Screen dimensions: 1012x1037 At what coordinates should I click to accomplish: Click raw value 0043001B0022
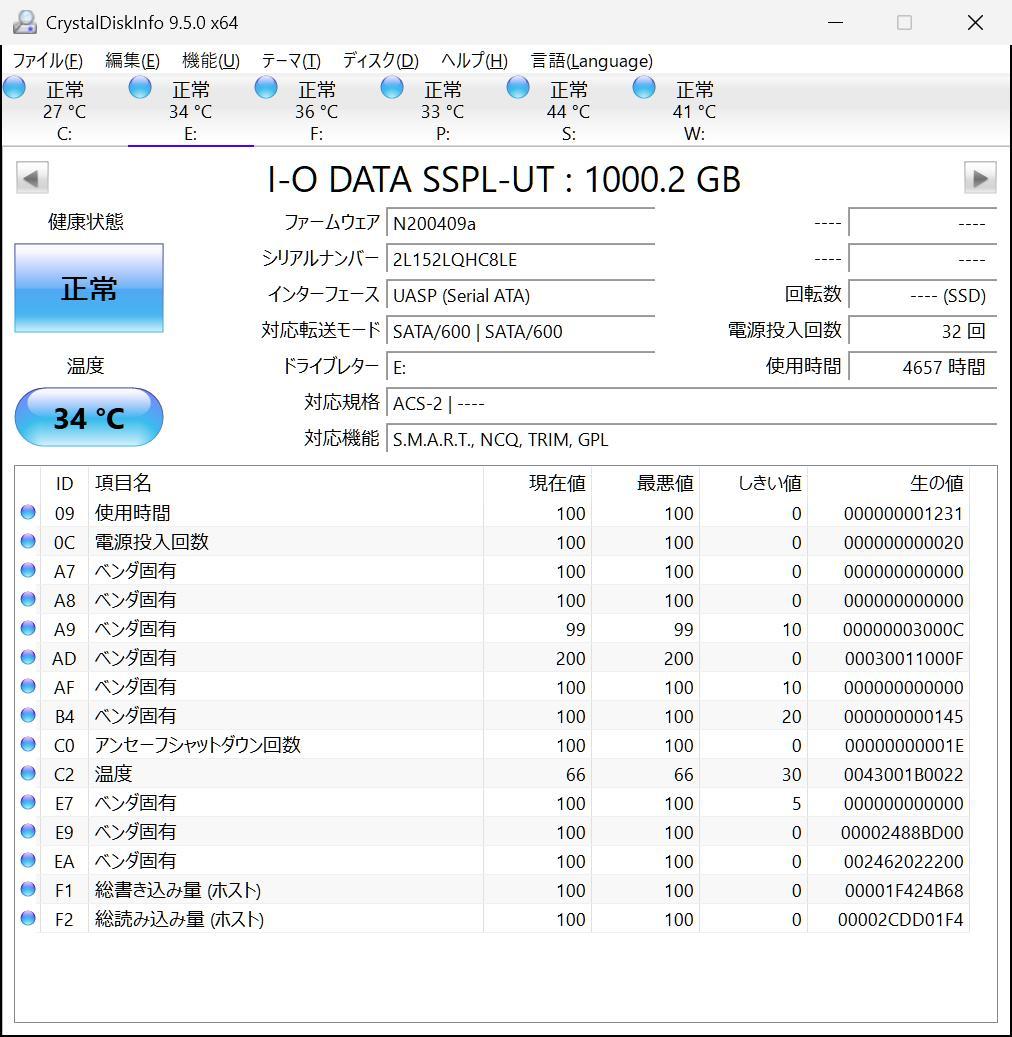point(903,774)
